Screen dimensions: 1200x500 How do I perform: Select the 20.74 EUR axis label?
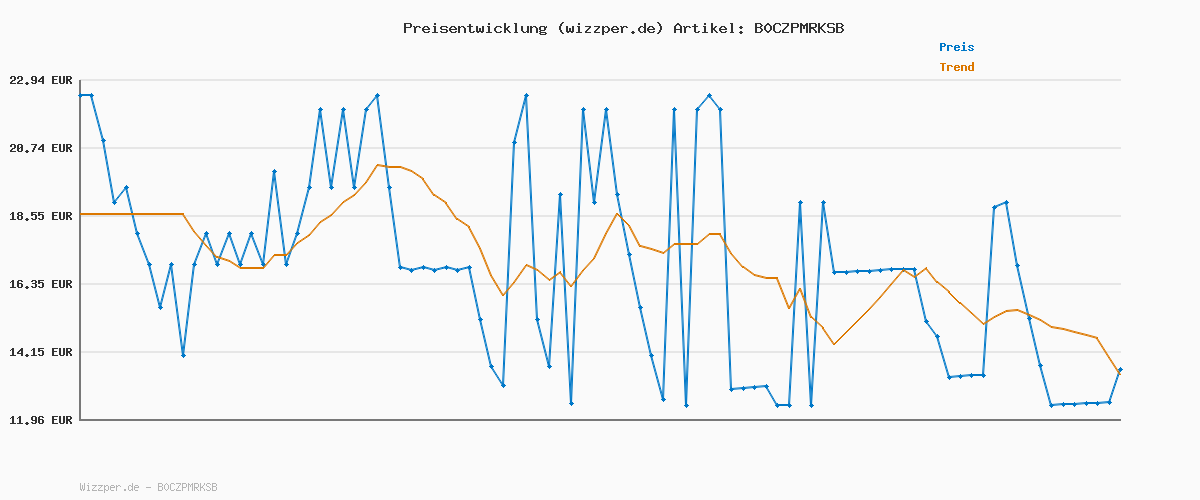(40, 148)
